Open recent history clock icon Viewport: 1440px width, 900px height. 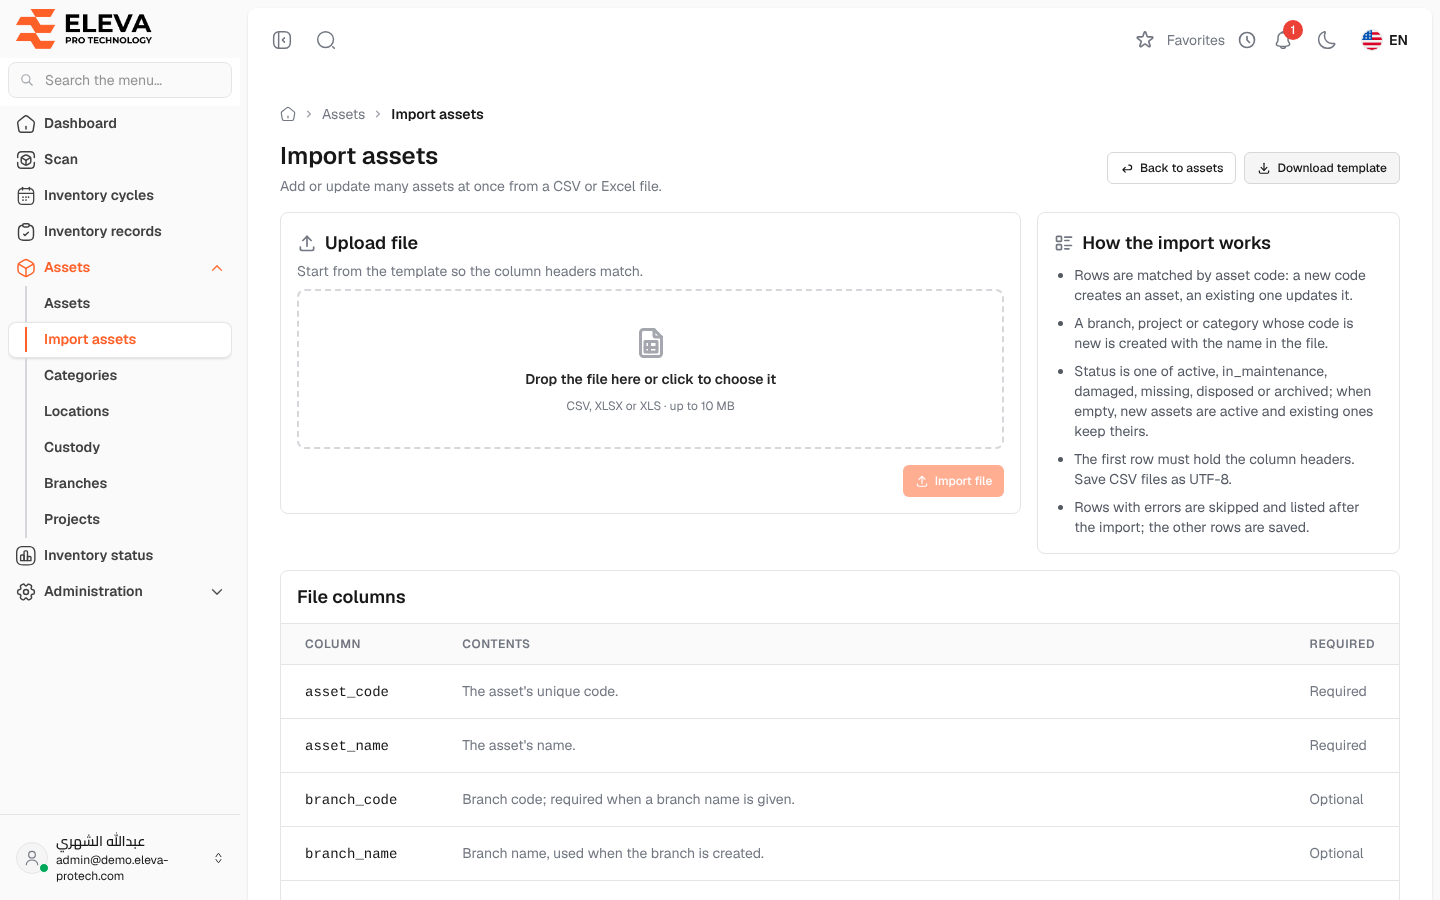pos(1247,40)
